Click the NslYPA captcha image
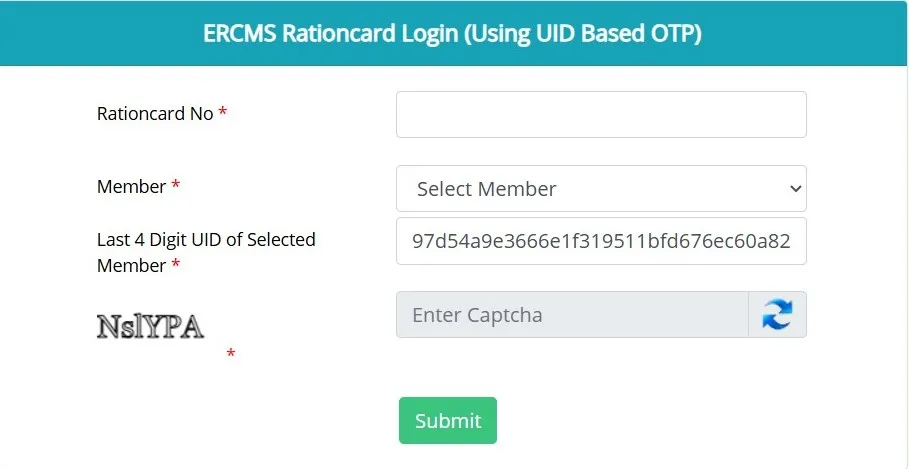 click(x=150, y=325)
